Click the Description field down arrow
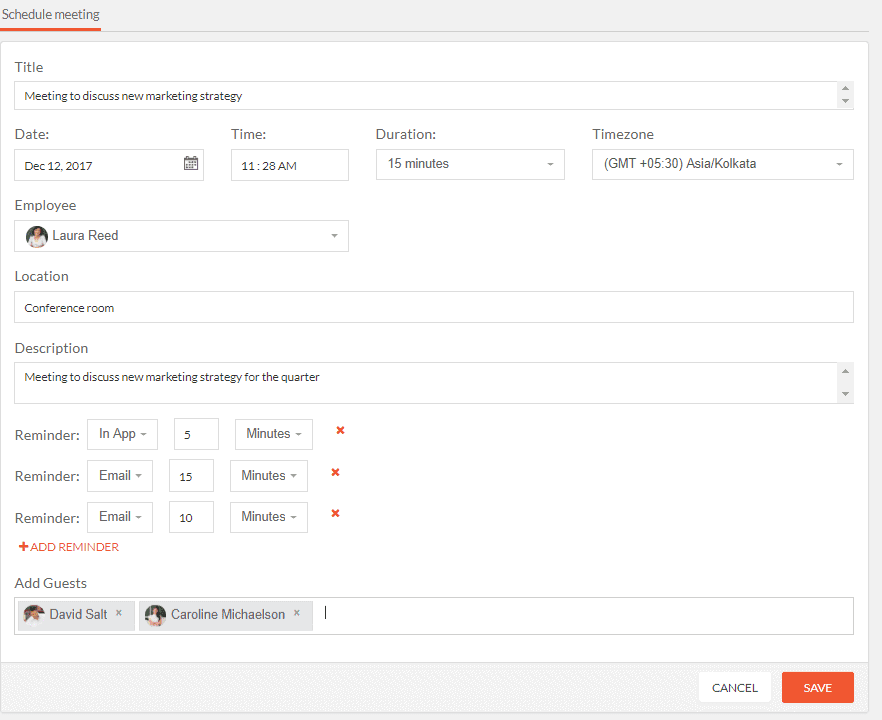 [x=845, y=394]
